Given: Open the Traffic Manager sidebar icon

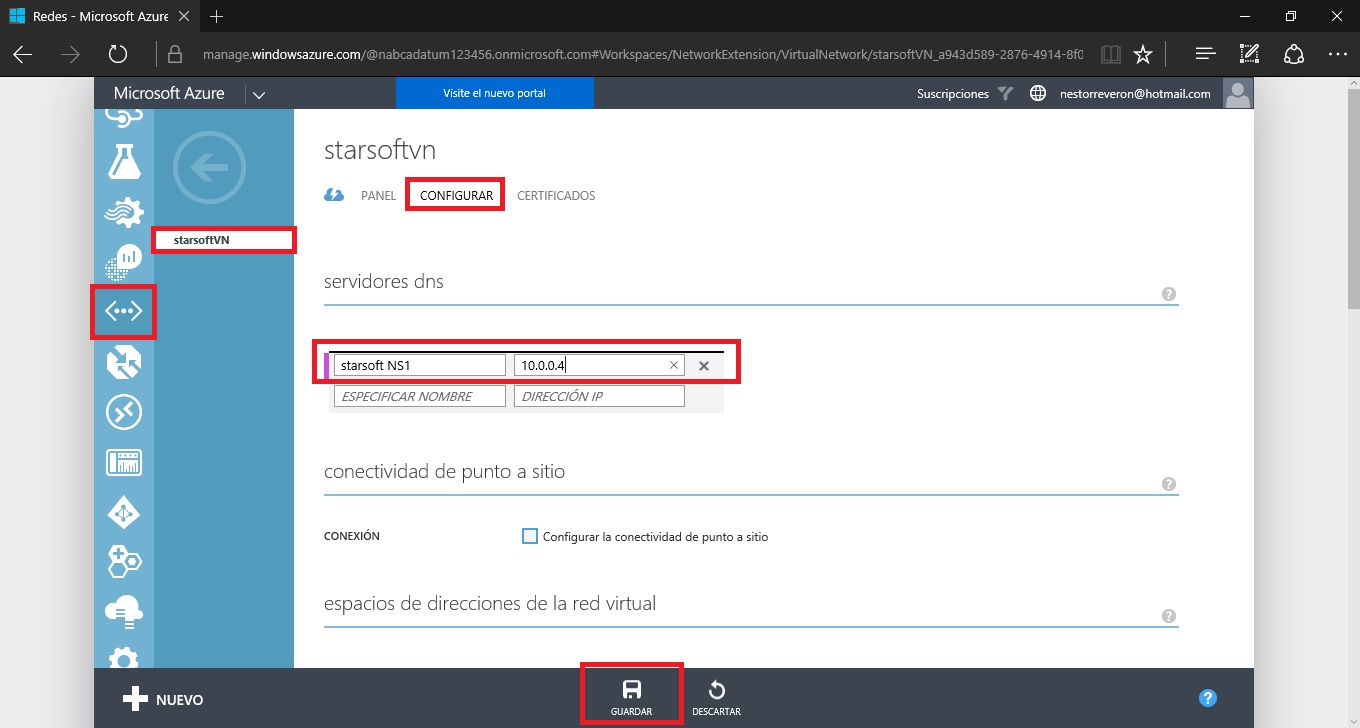Looking at the screenshot, I should [x=124, y=362].
